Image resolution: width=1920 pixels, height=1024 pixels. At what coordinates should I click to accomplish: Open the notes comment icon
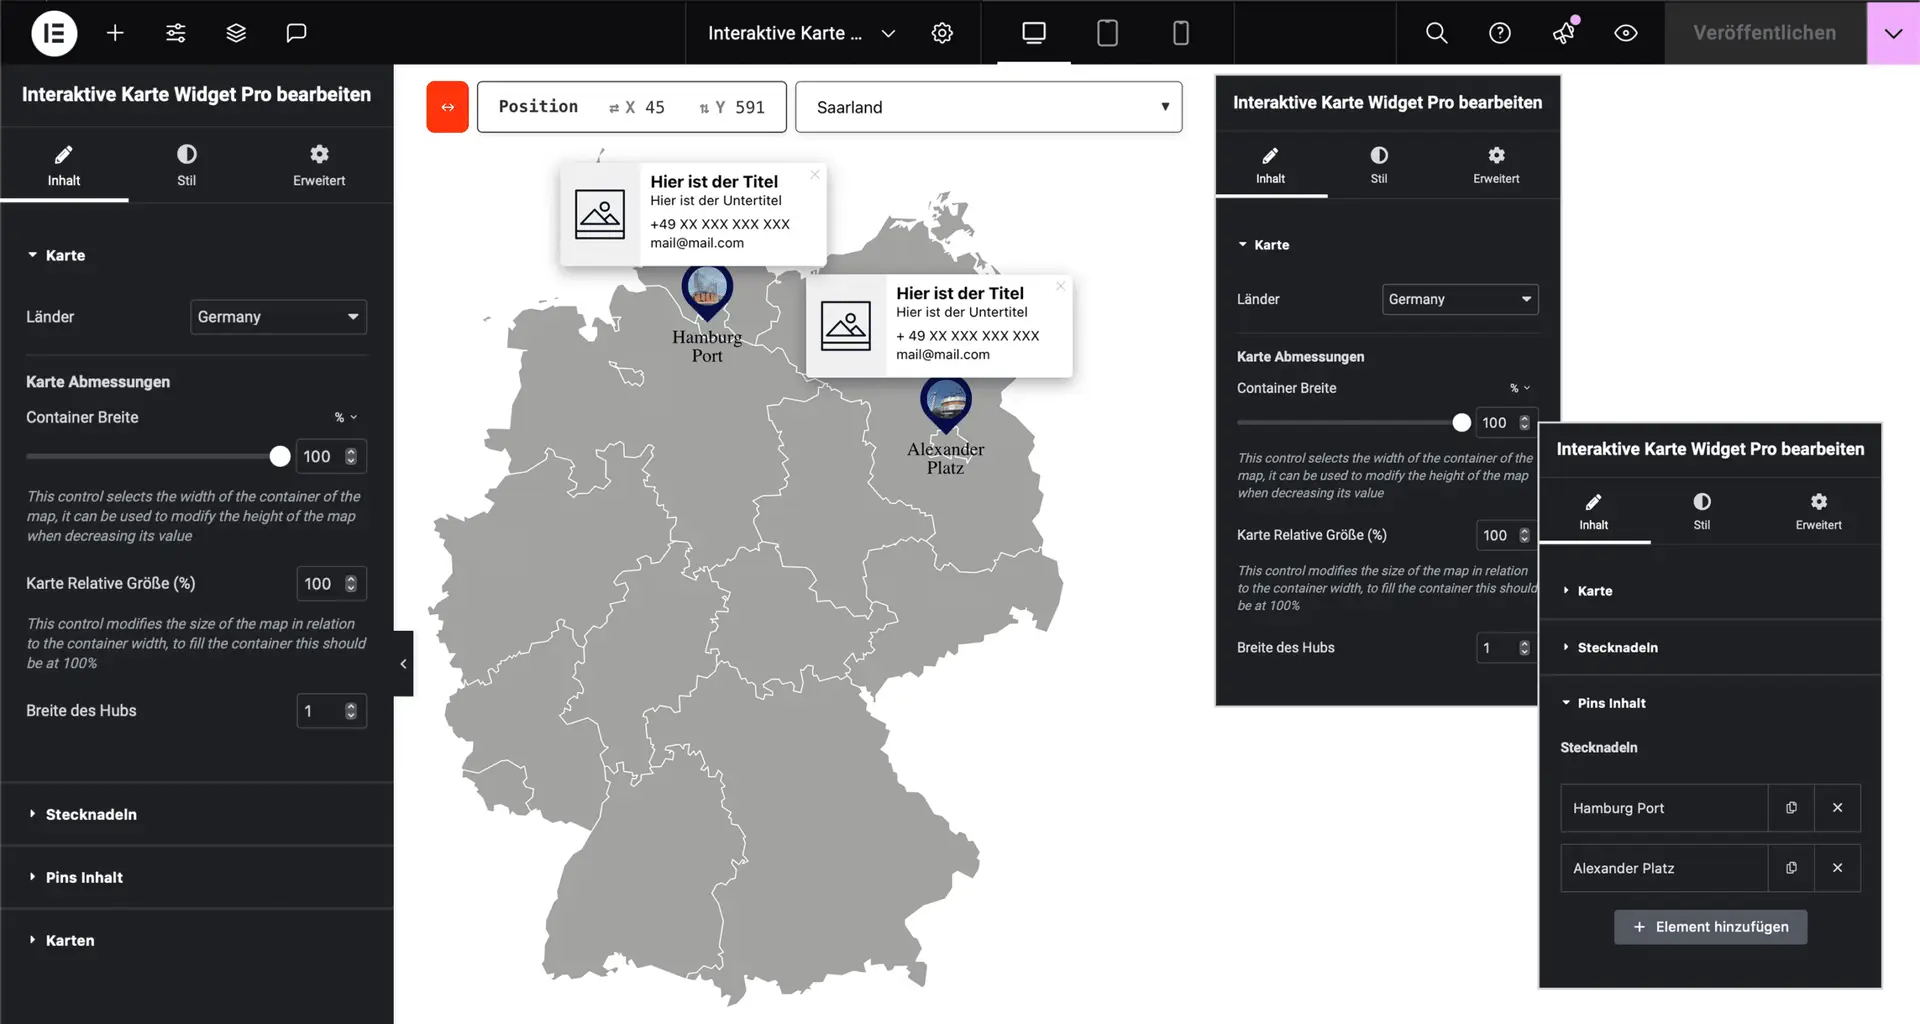pyautogui.click(x=296, y=33)
